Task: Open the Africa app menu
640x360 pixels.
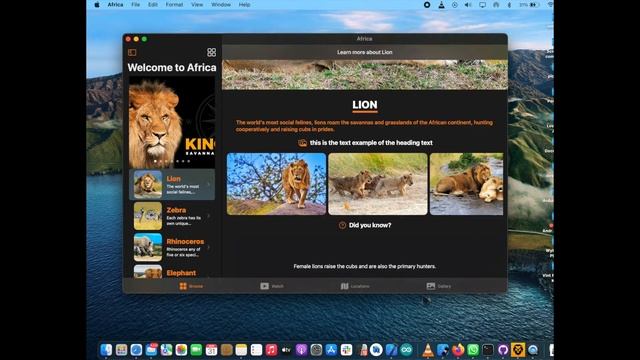Action: [115, 4]
